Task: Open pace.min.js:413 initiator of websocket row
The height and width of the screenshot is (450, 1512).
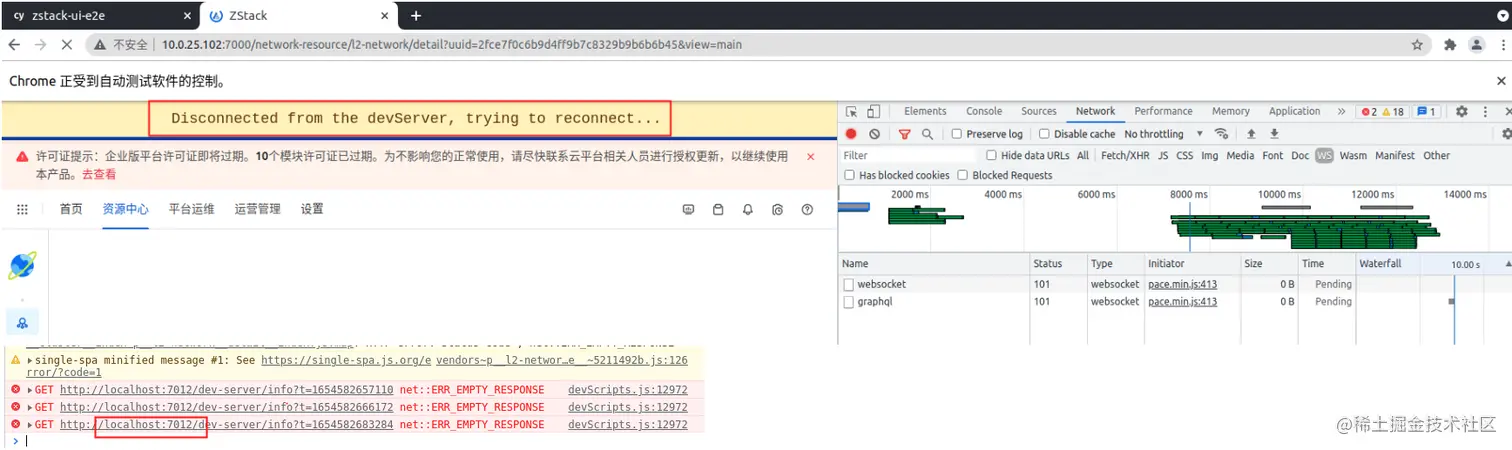Action: pyautogui.click(x=1182, y=285)
